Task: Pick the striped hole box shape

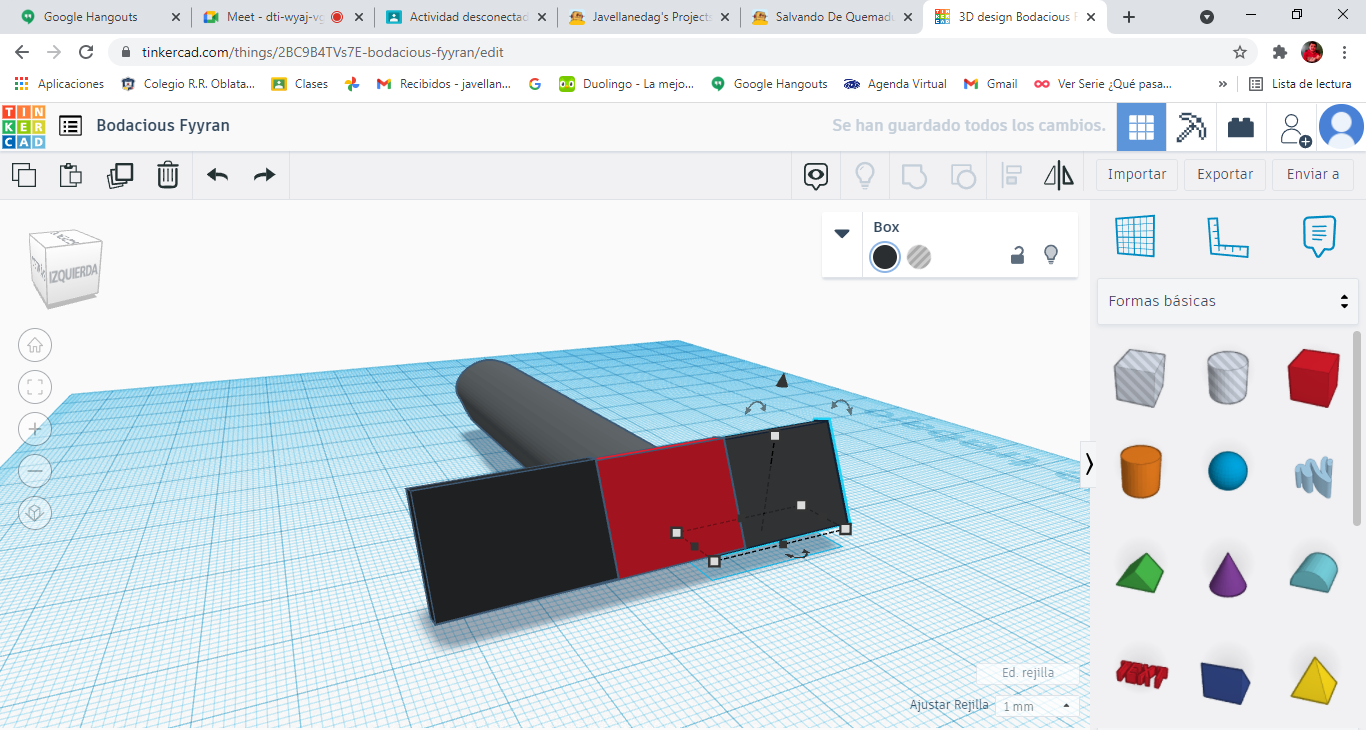Action: [x=1140, y=376]
